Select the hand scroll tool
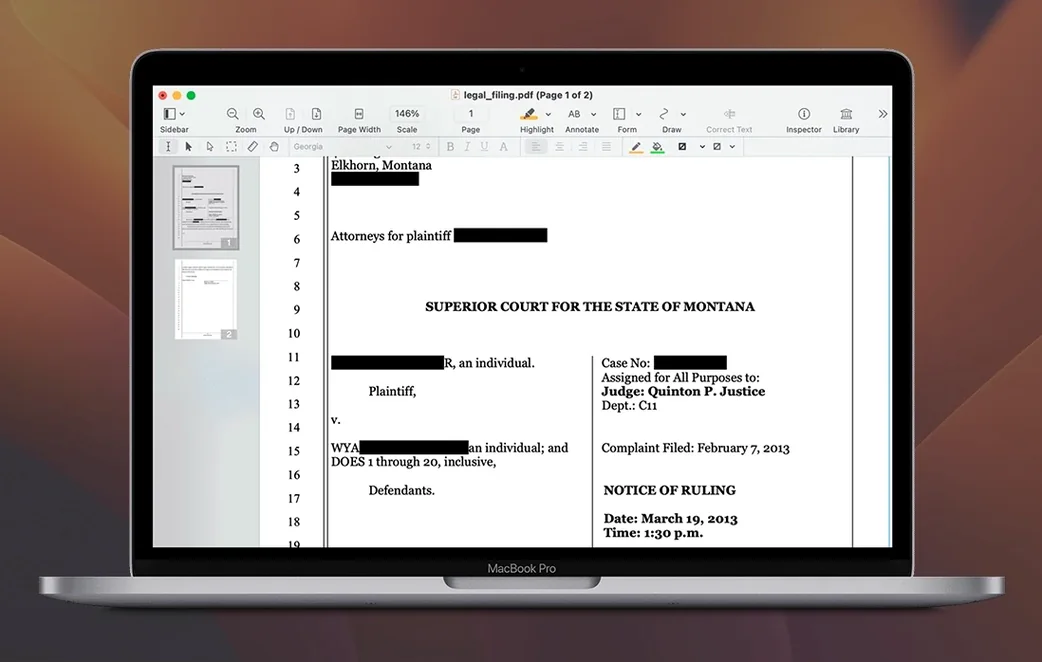Screen dimensions: 1042x662 [x=274, y=146]
